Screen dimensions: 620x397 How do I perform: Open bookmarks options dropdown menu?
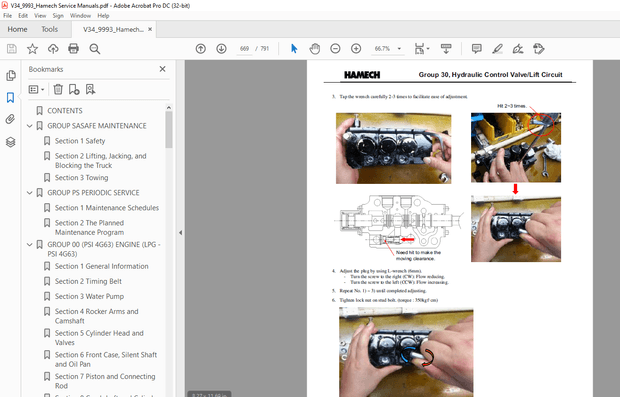point(36,89)
